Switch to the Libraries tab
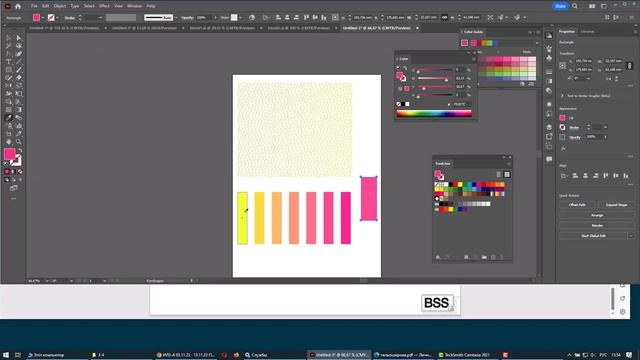The height and width of the screenshot is (360, 640). (587, 31)
